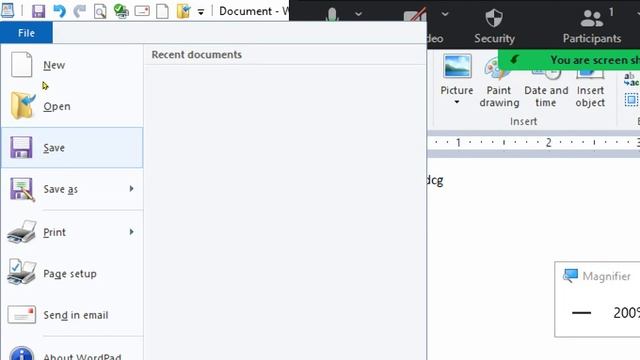Screen dimensions: 640x360
Task: Click the blank page New icon in toolbar
Action: click(162, 11)
